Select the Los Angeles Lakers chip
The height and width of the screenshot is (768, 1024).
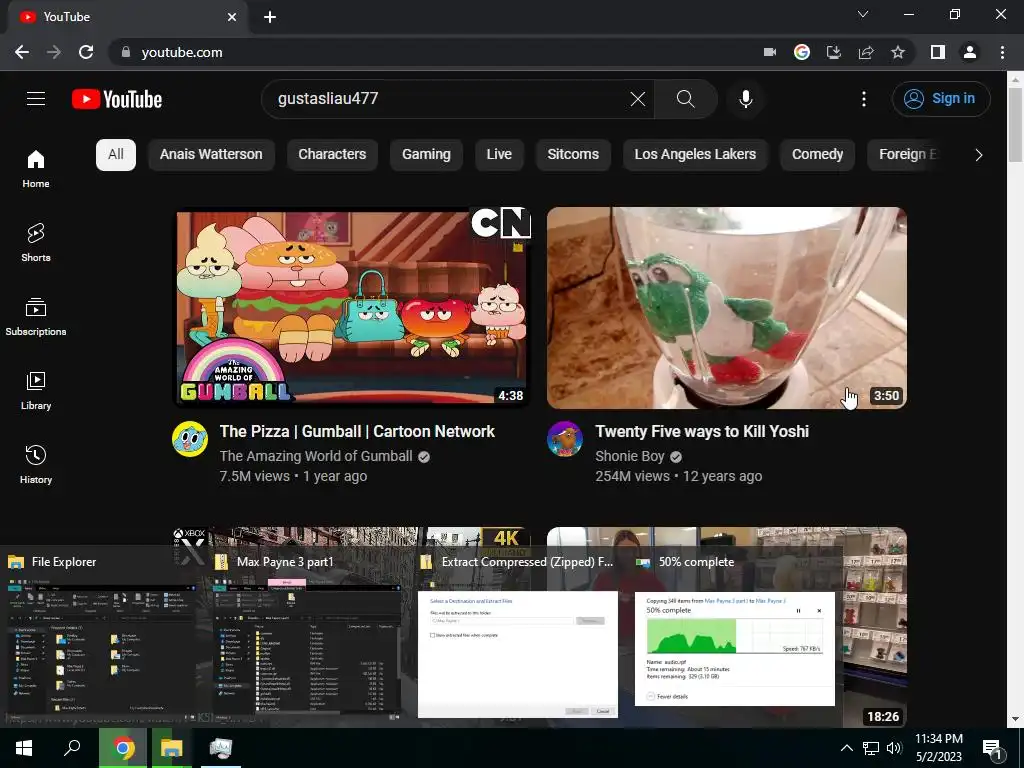(696, 155)
